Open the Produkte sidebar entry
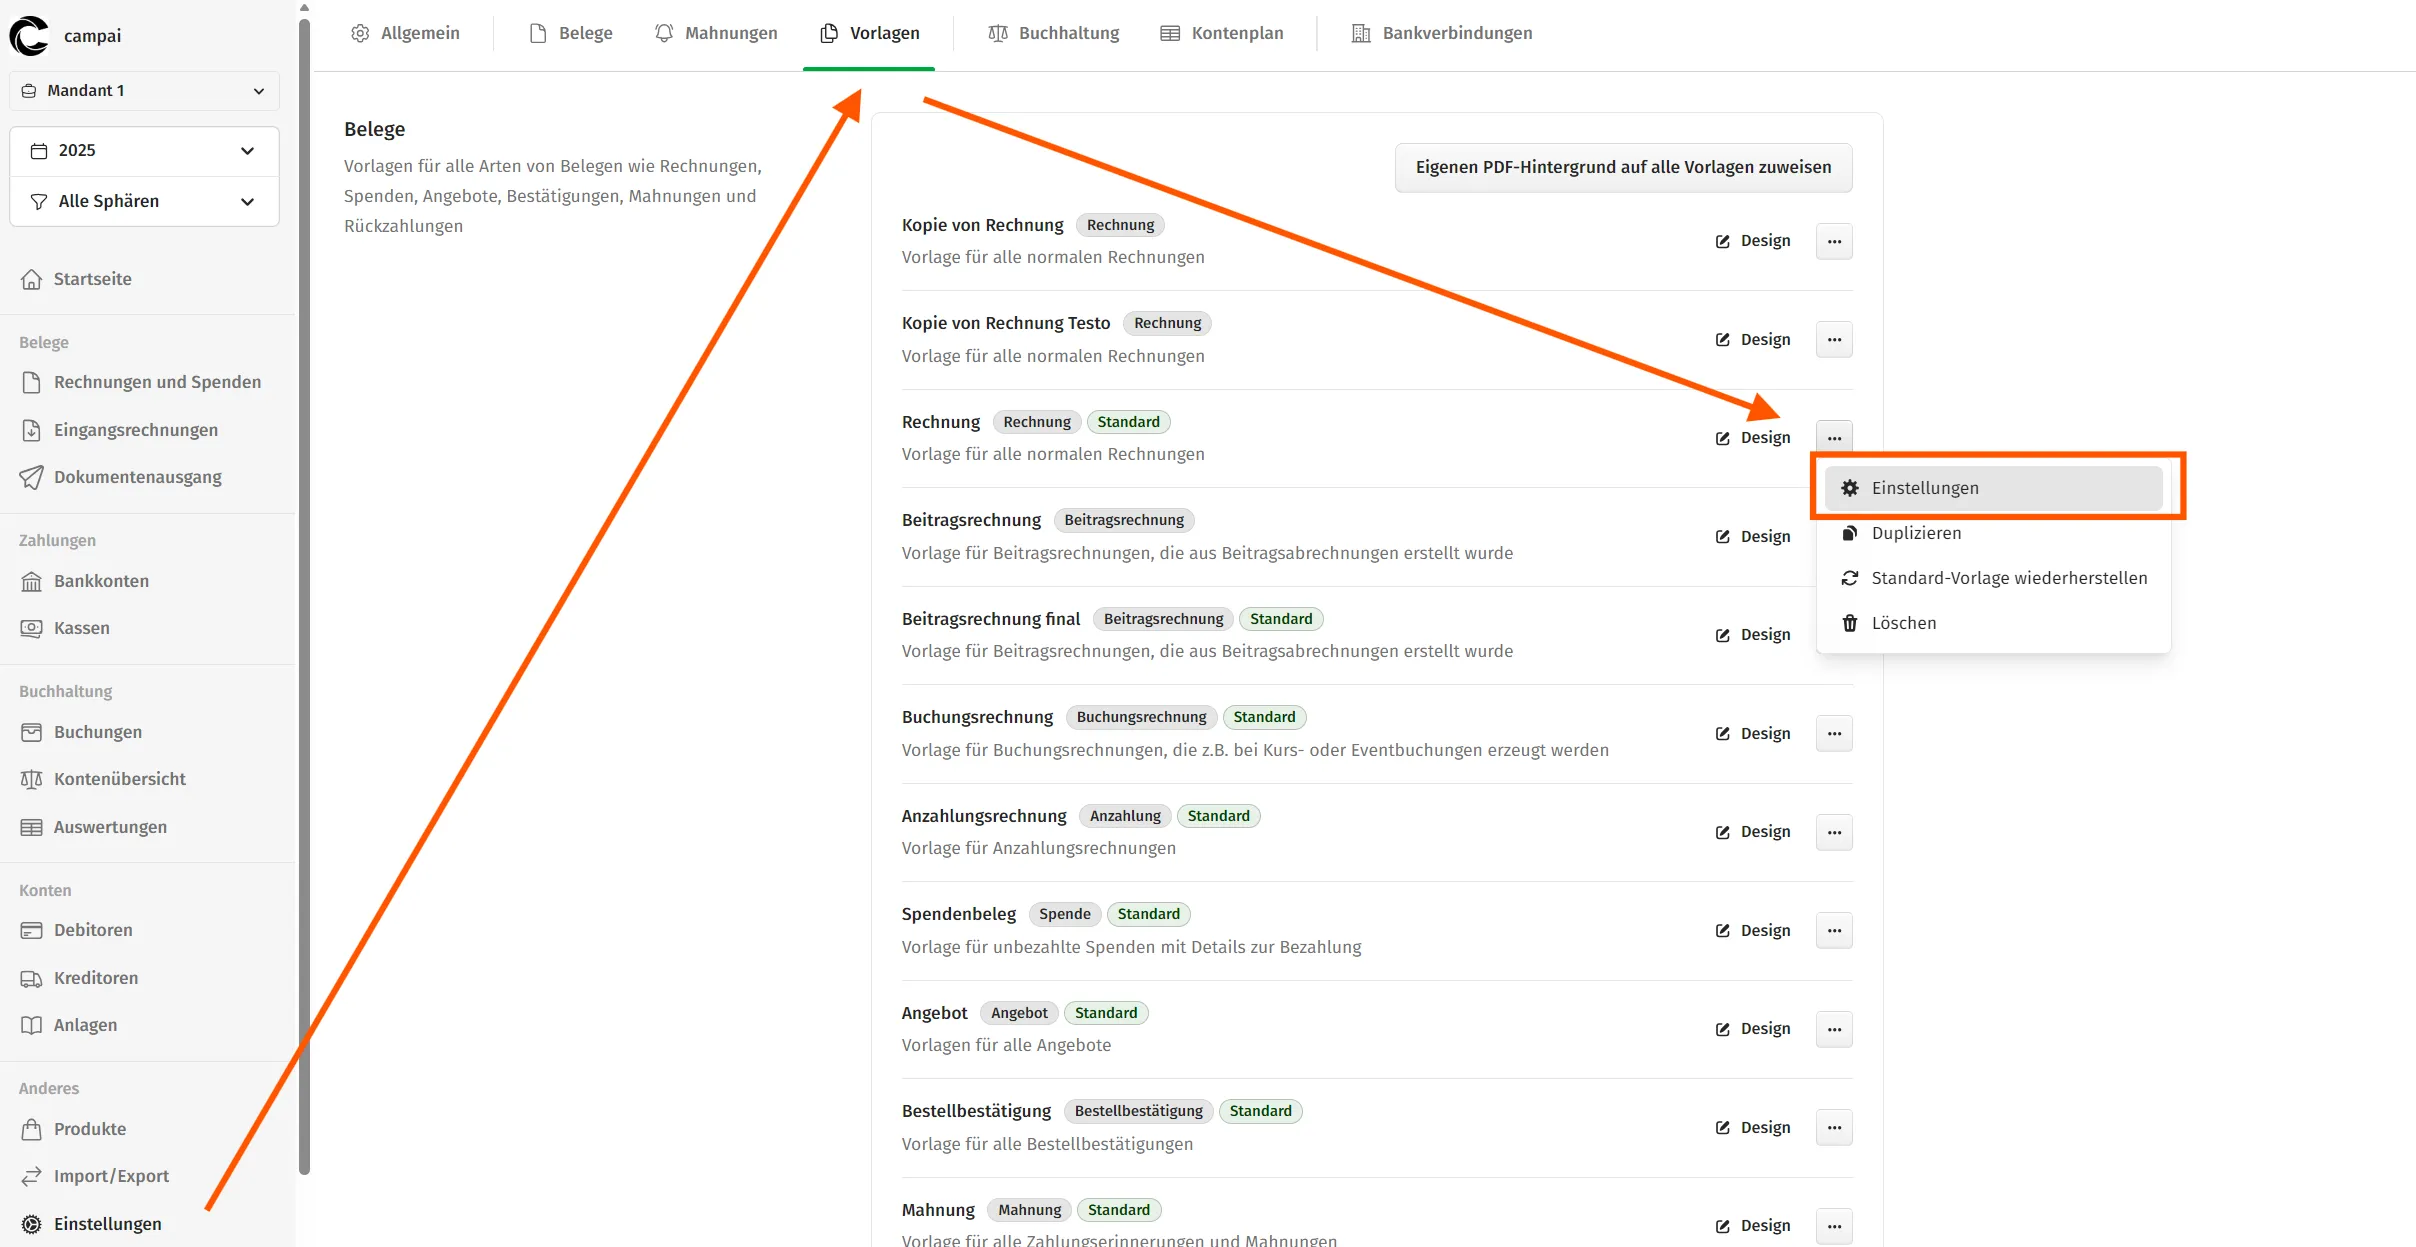This screenshot has height=1247, width=2416. pyautogui.click(x=90, y=1129)
